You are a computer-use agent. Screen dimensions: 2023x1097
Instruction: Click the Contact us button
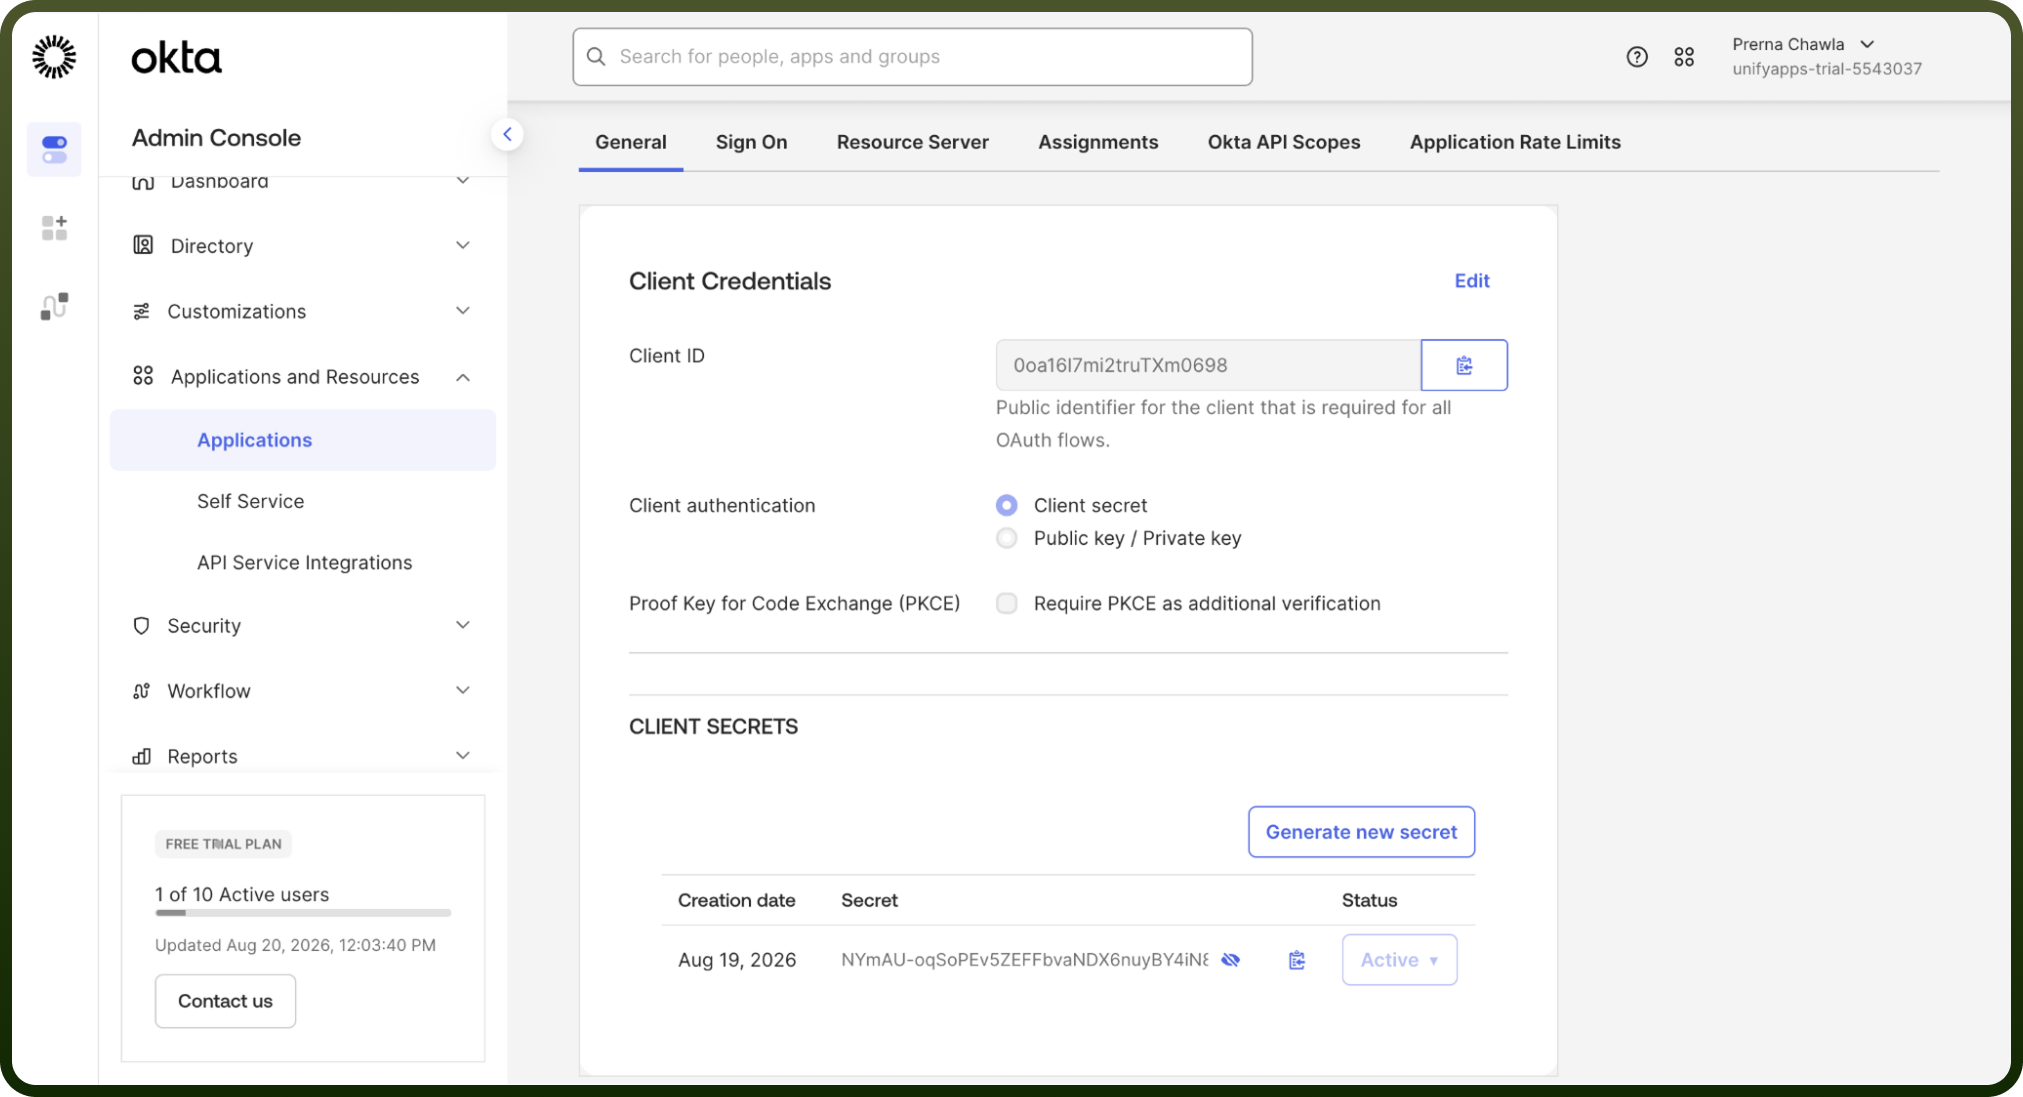pyautogui.click(x=225, y=1001)
